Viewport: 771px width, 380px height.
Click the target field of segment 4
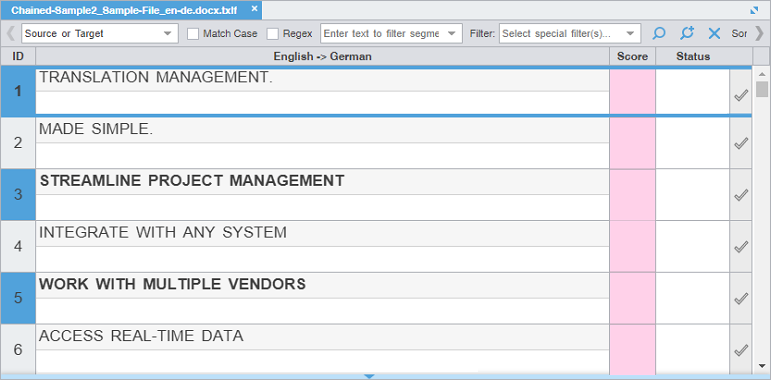pyautogui.click(x=323, y=259)
